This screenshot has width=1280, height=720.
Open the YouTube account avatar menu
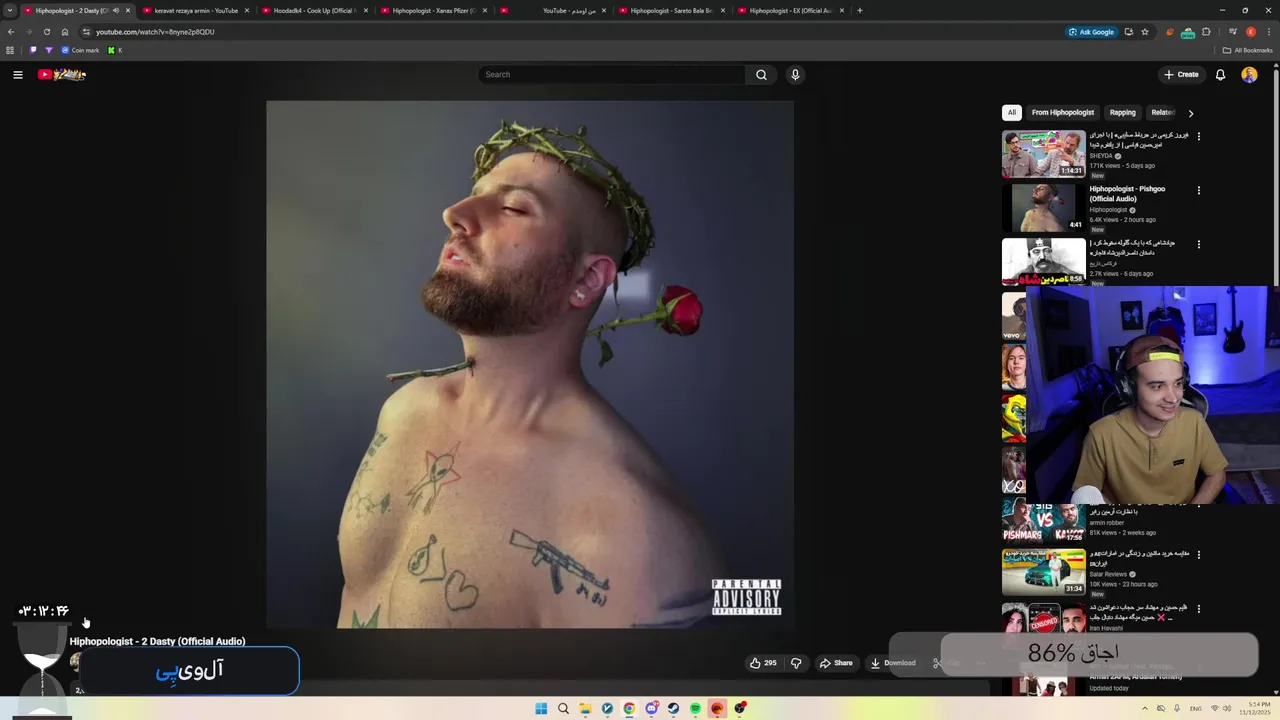coord(1249,74)
